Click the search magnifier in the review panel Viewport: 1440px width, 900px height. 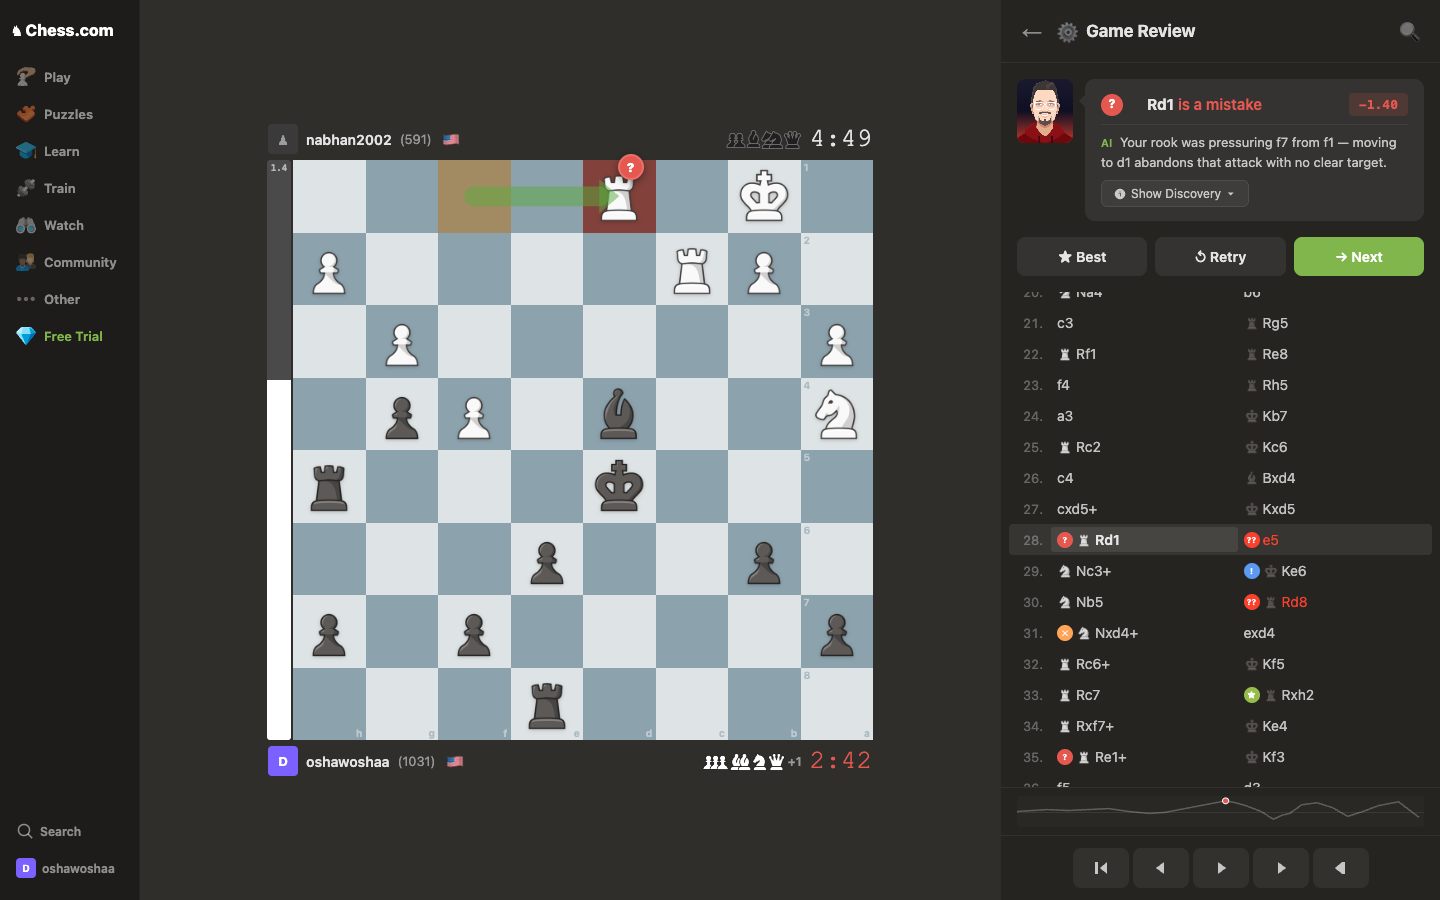point(1409,31)
